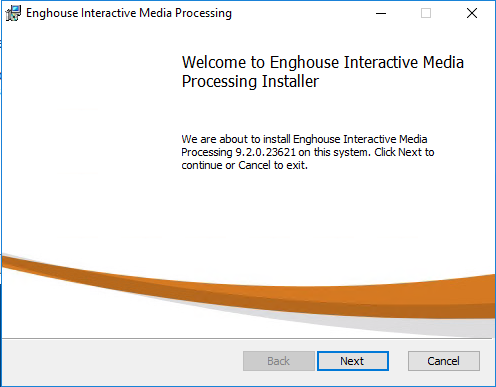
Task: Click the 'Welcome to Enghouse Interactive Media' heading
Action: (323, 62)
